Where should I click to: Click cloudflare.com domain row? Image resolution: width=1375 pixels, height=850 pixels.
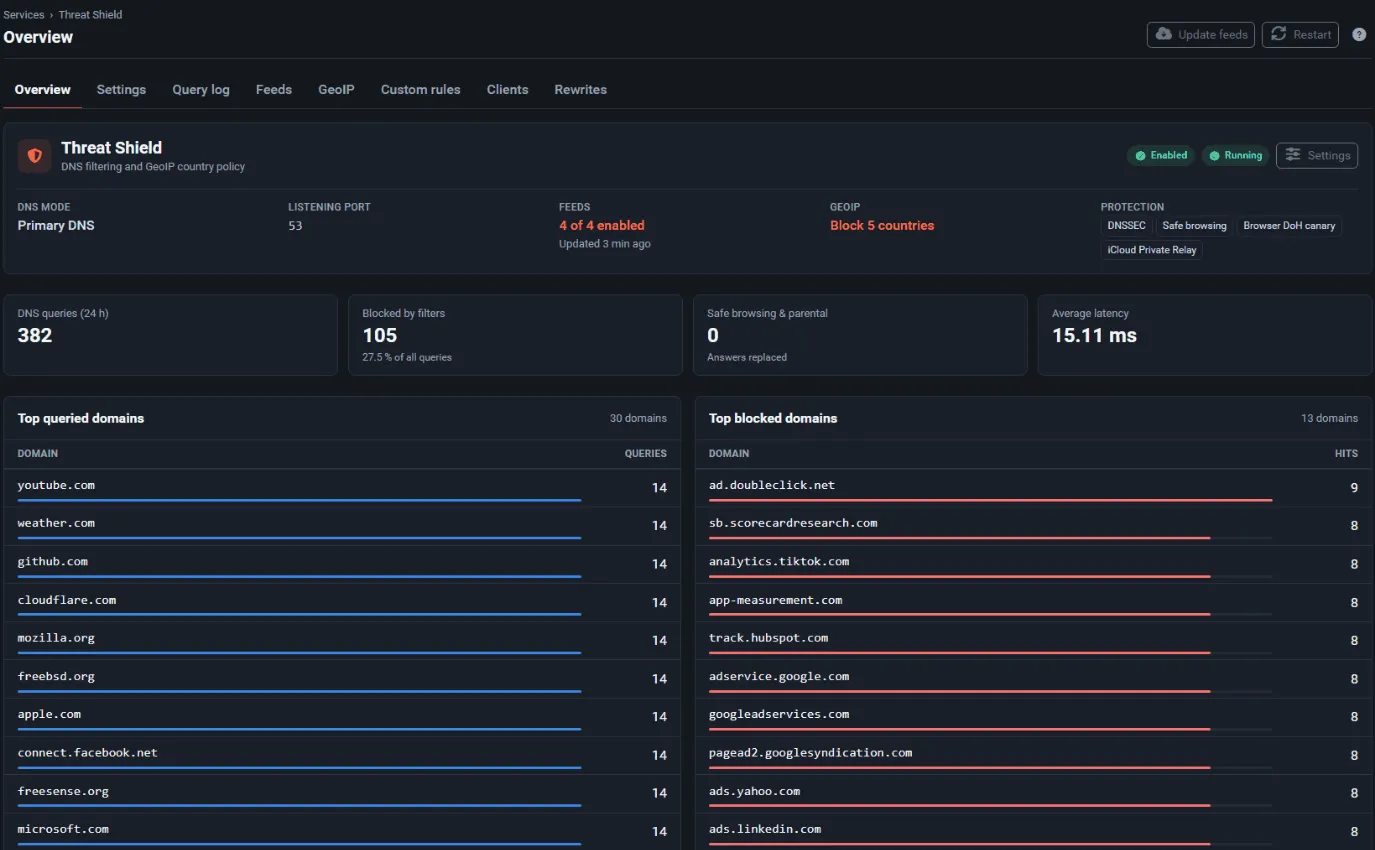coord(342,602)
